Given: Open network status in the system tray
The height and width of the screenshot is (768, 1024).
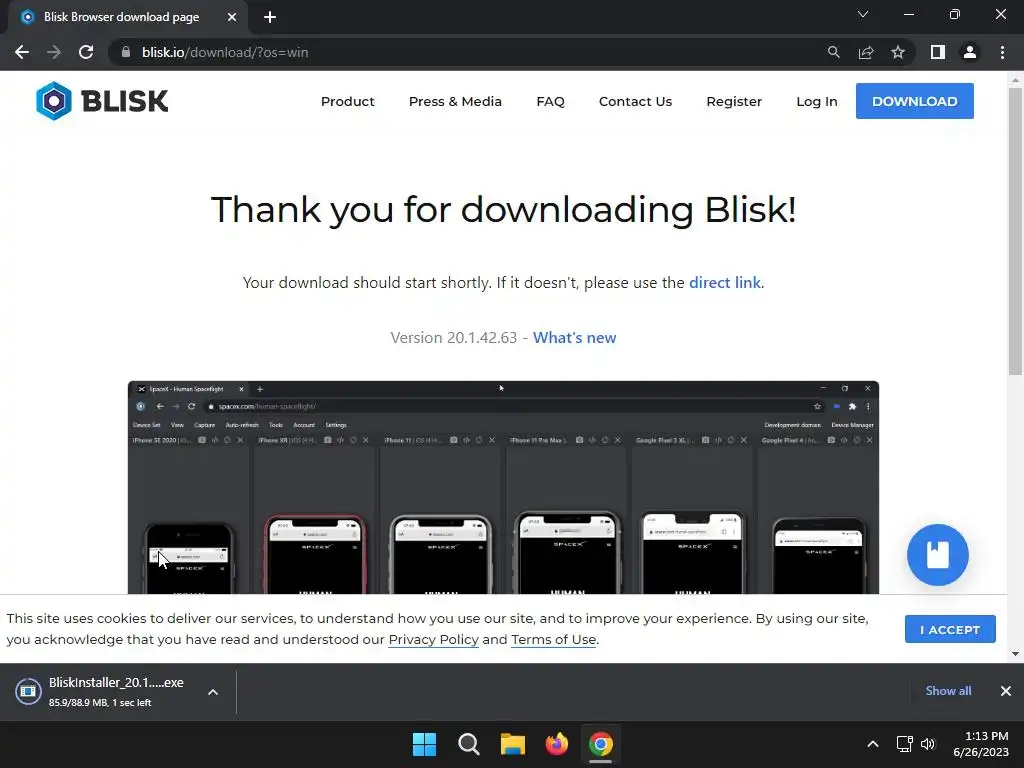Looking at the screenshot, I should [904, 744].
